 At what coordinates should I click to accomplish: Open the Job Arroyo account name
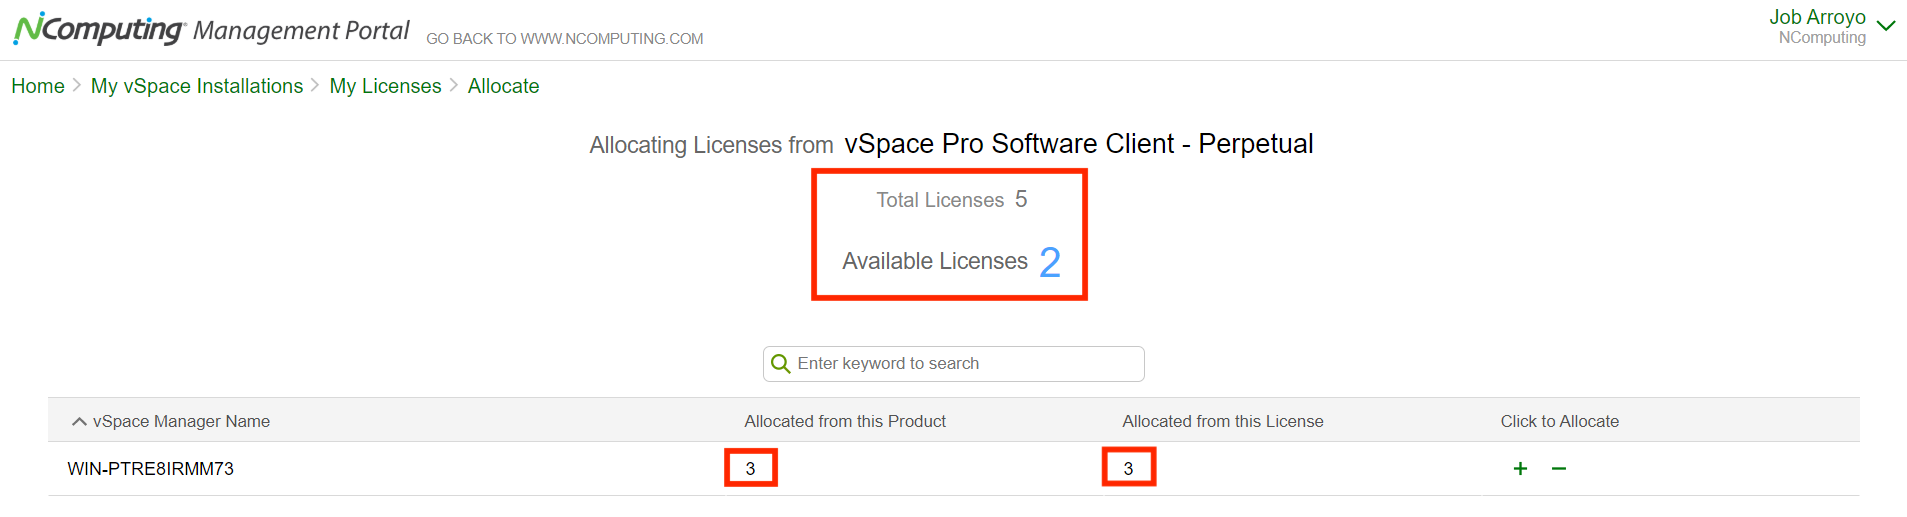coord(1816,17)
